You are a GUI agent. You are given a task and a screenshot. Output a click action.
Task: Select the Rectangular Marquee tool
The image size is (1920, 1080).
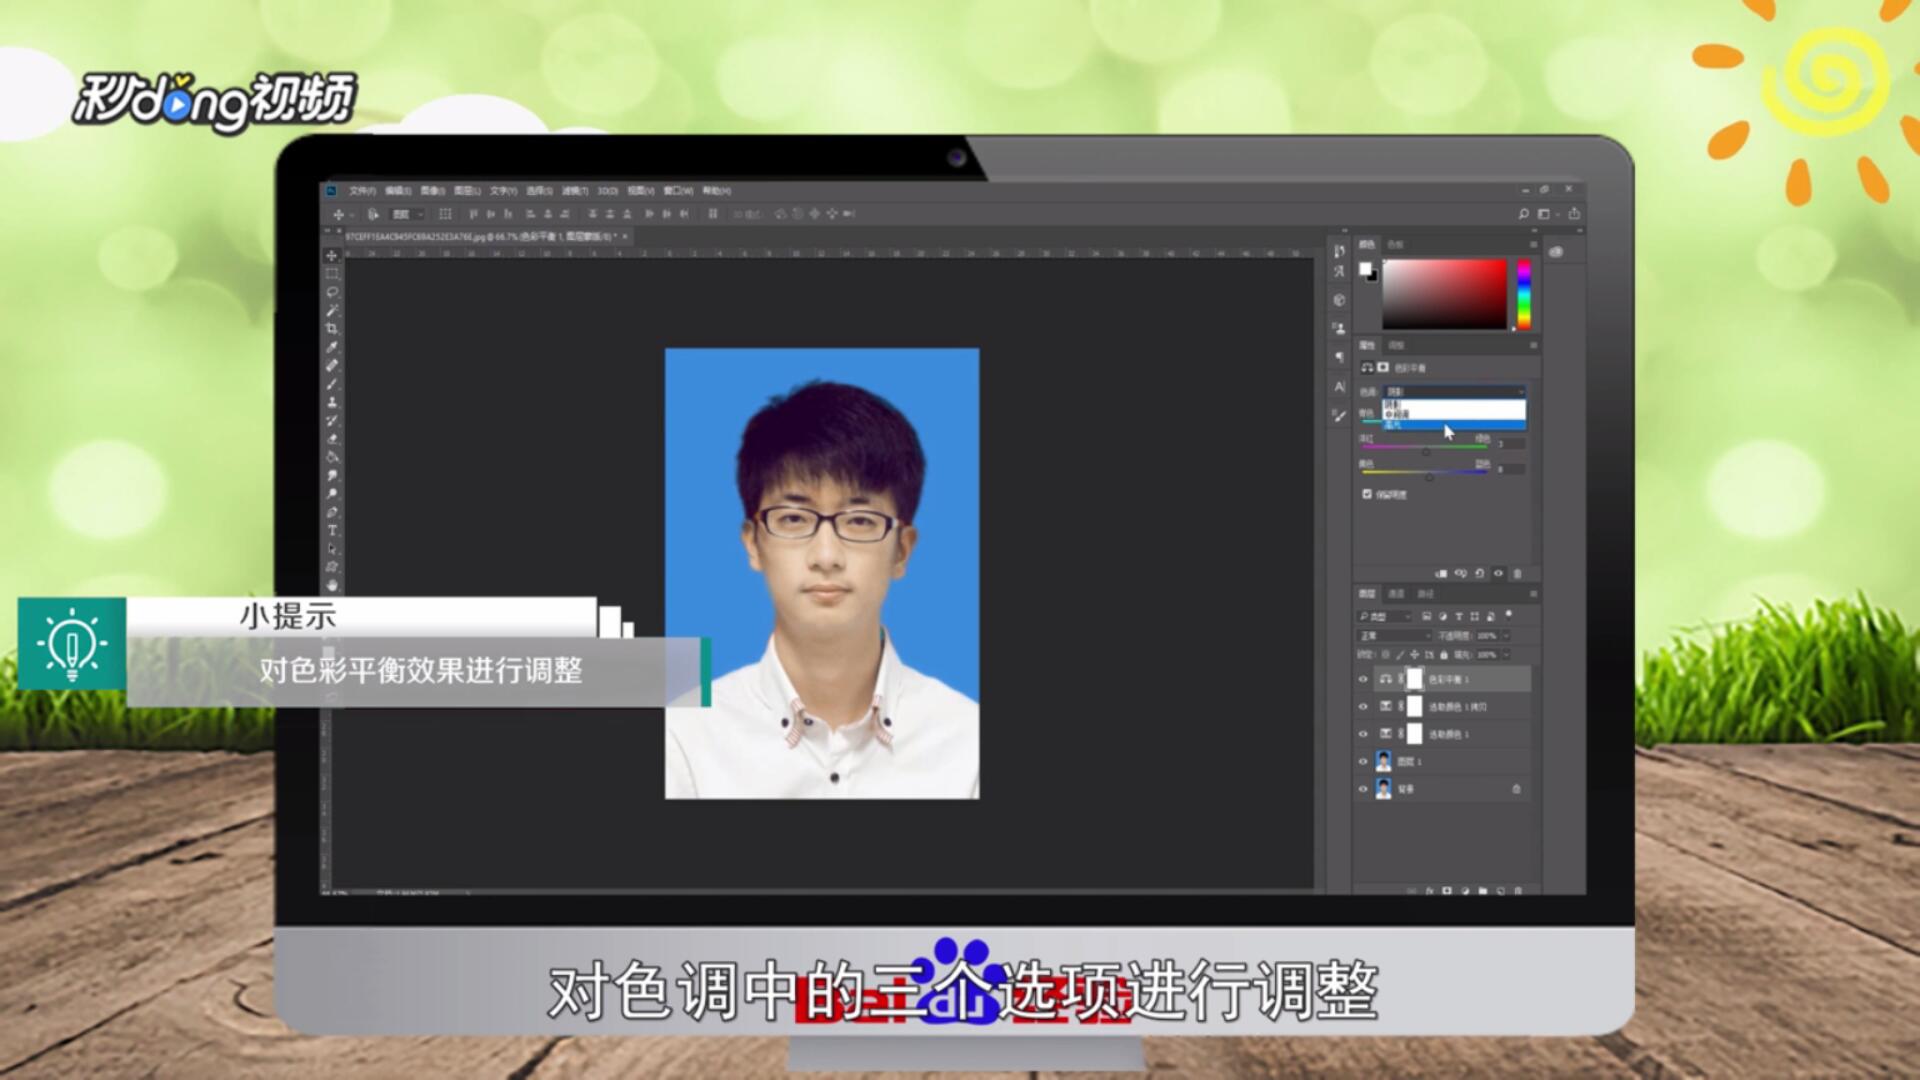[x=332, y=273]
